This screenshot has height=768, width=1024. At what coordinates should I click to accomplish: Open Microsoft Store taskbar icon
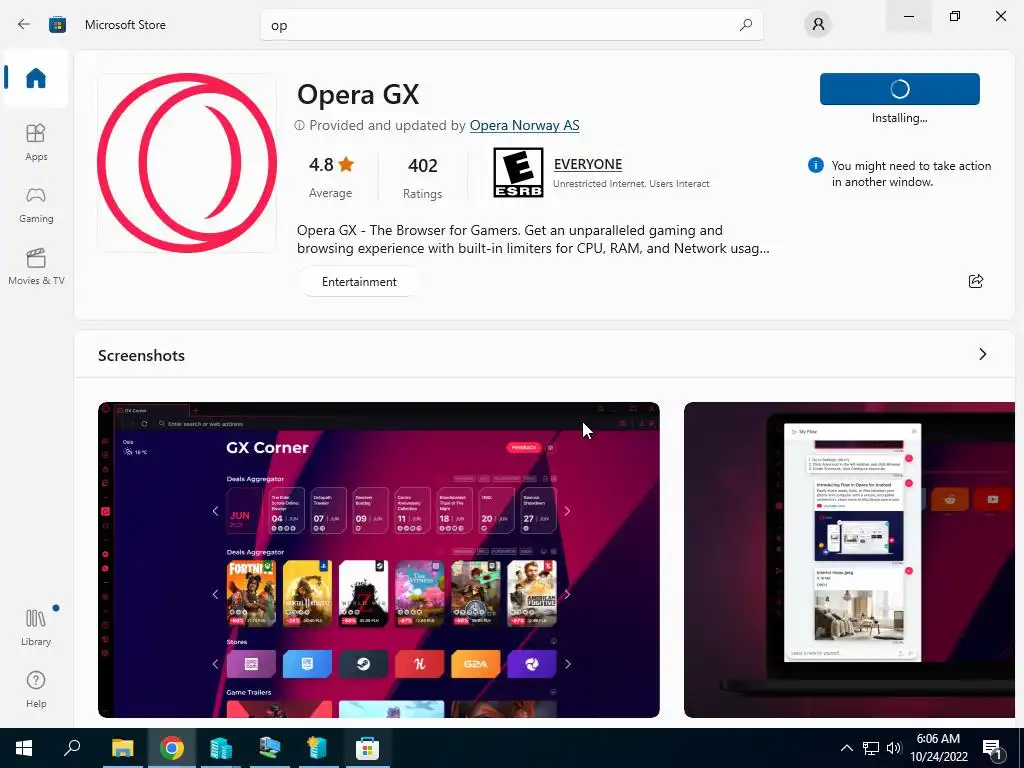click(367, 748)
